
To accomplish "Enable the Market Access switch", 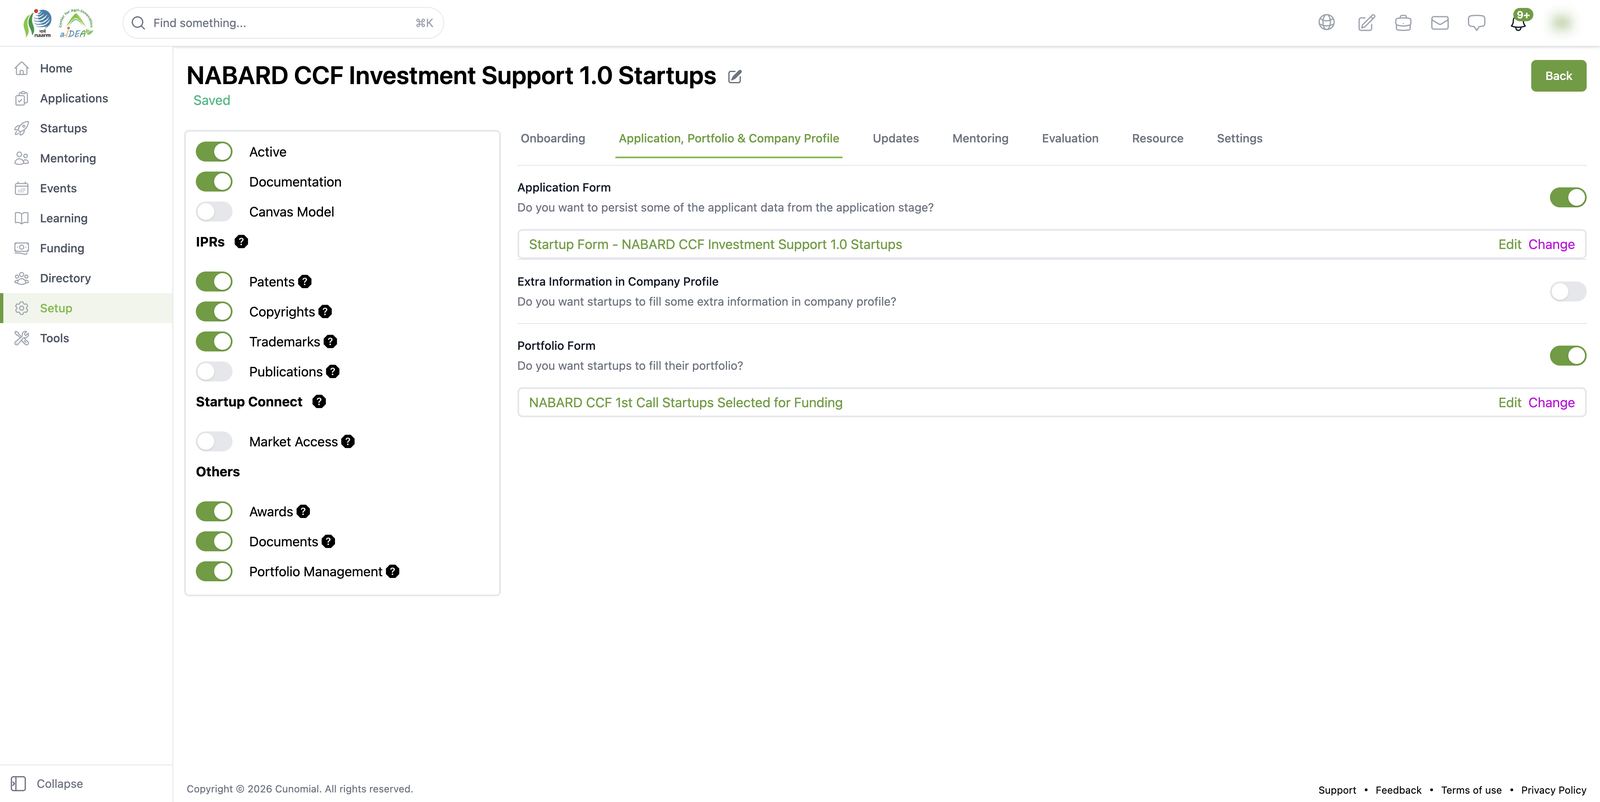I will pos(214,442).
